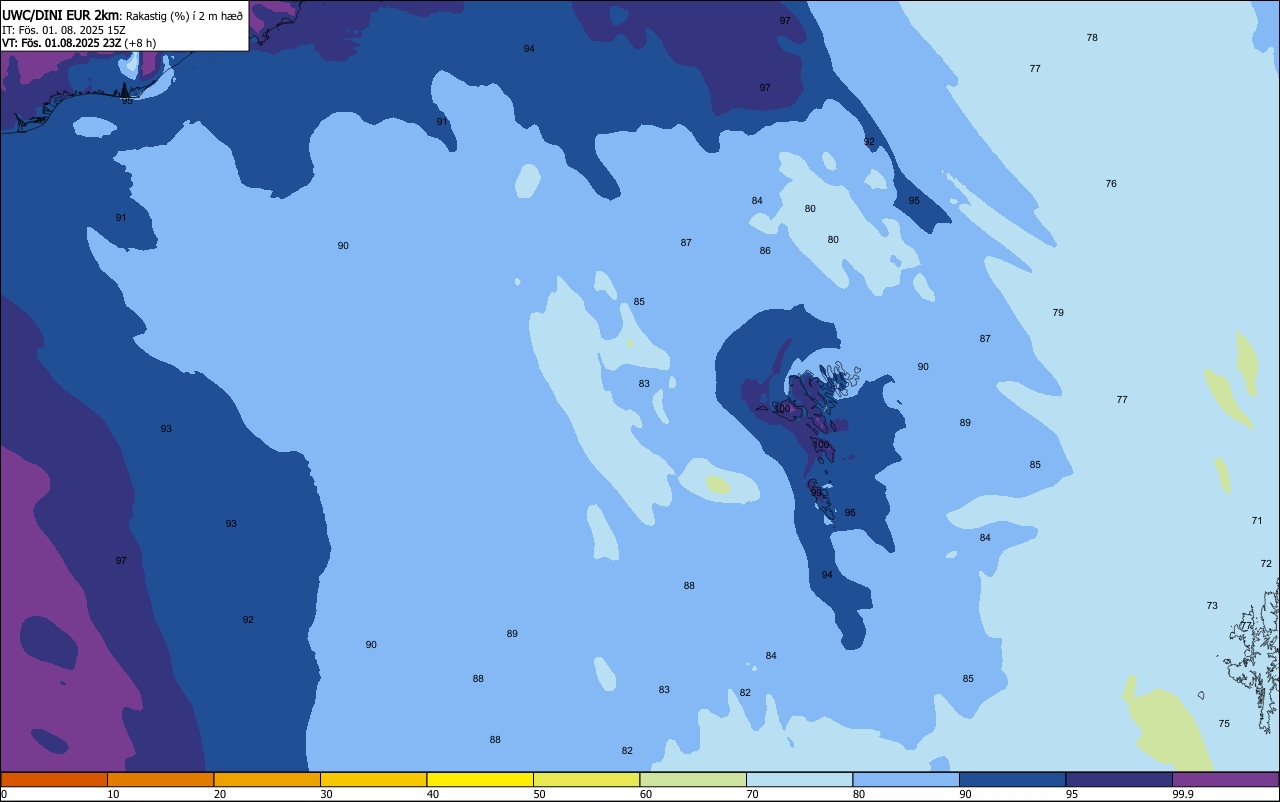Click the legend tick label 10

[113, 794]
